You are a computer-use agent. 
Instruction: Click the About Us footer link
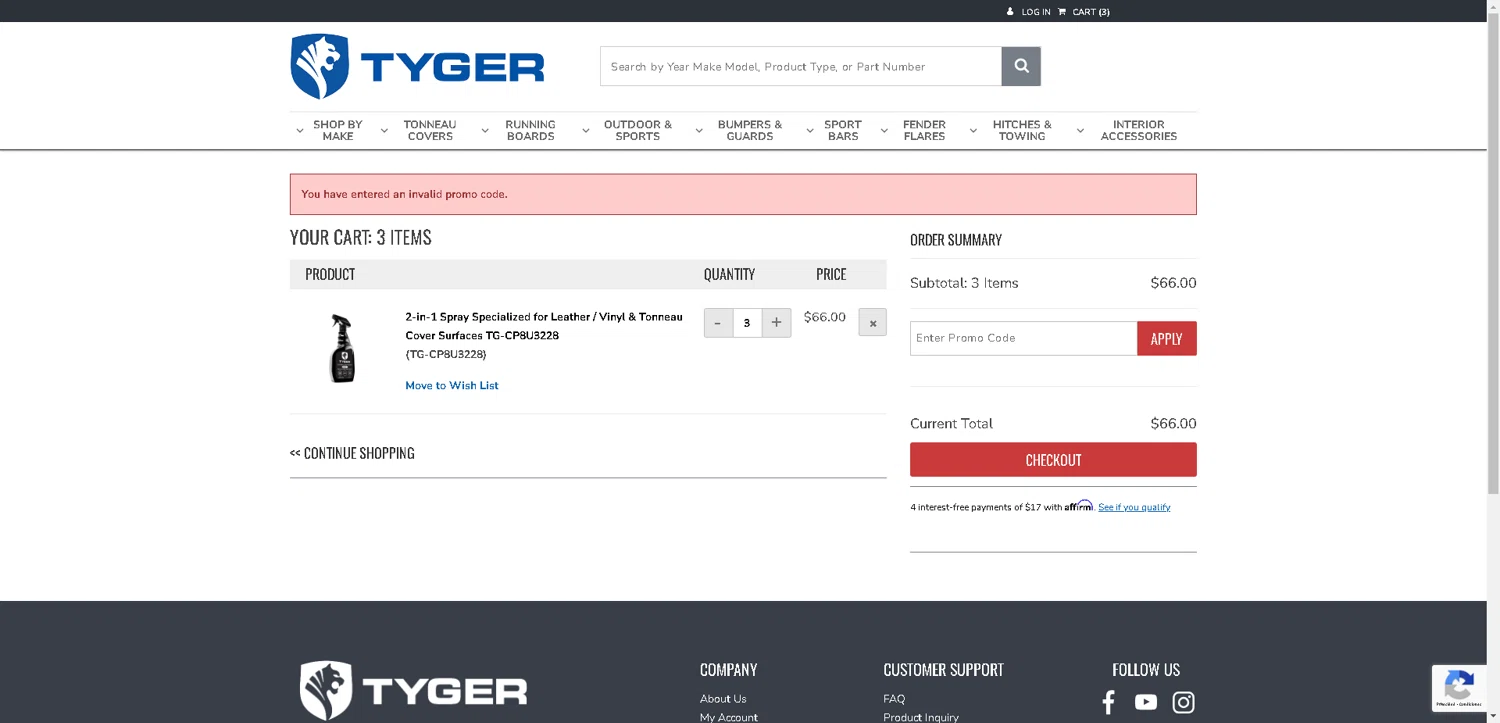[723, 699]
